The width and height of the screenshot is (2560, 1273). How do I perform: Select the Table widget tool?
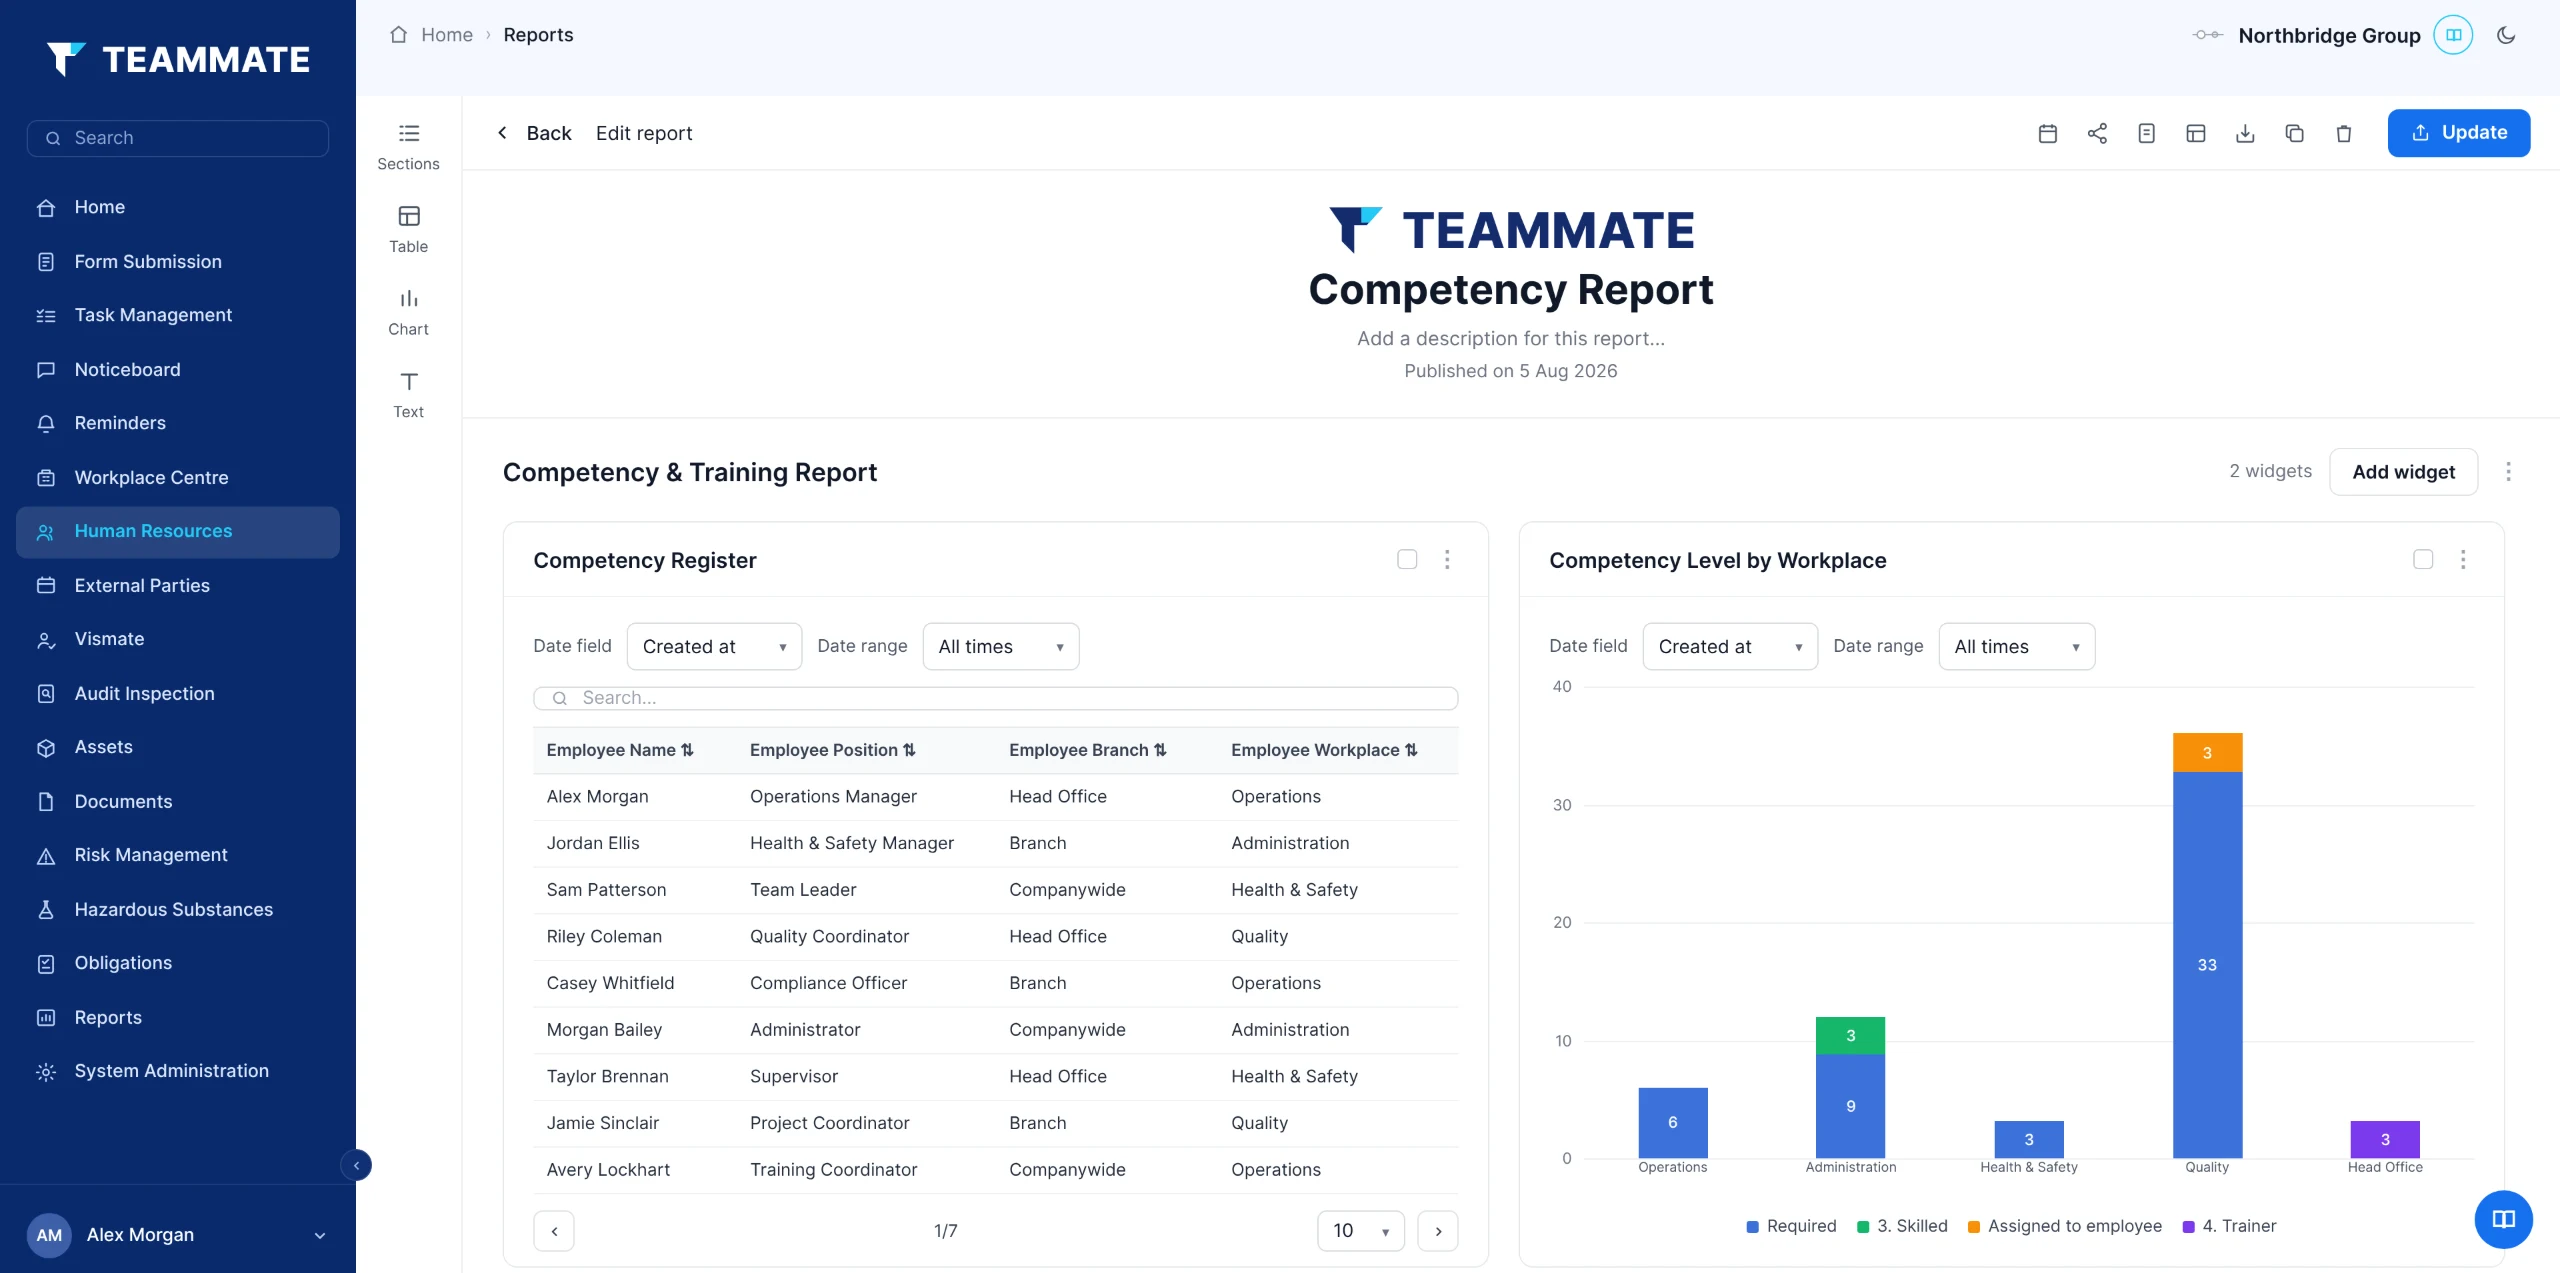408,229
